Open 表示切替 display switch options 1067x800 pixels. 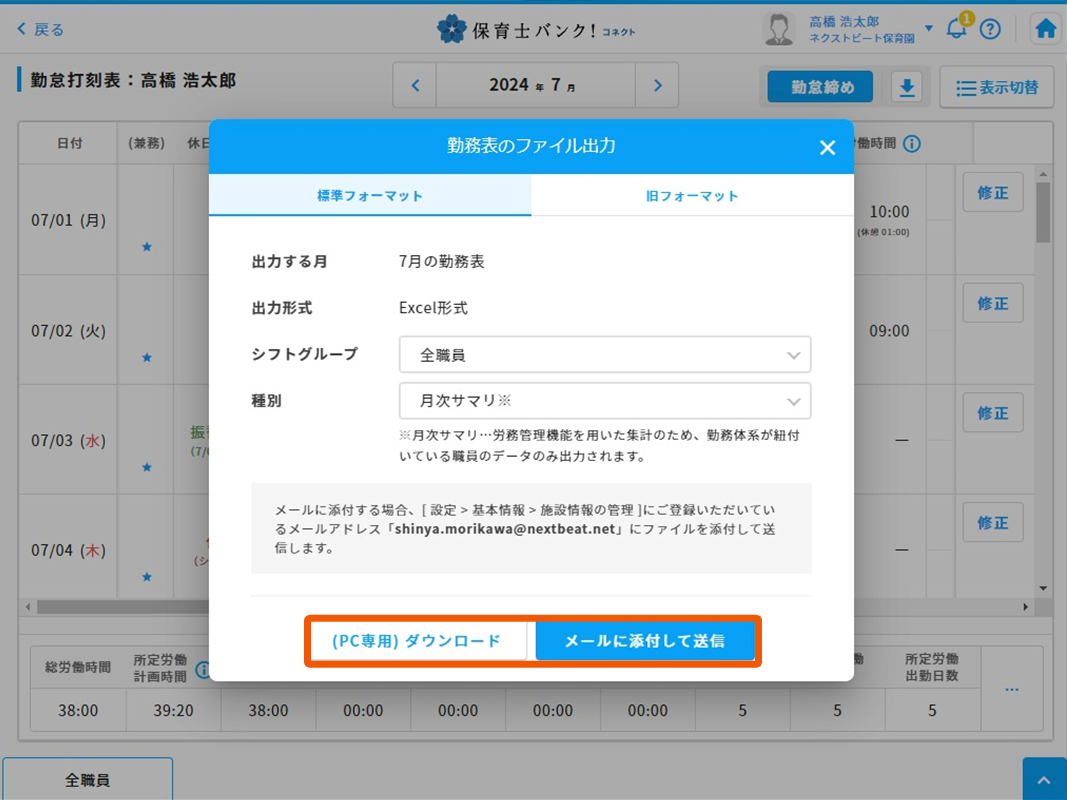[996, 87]
